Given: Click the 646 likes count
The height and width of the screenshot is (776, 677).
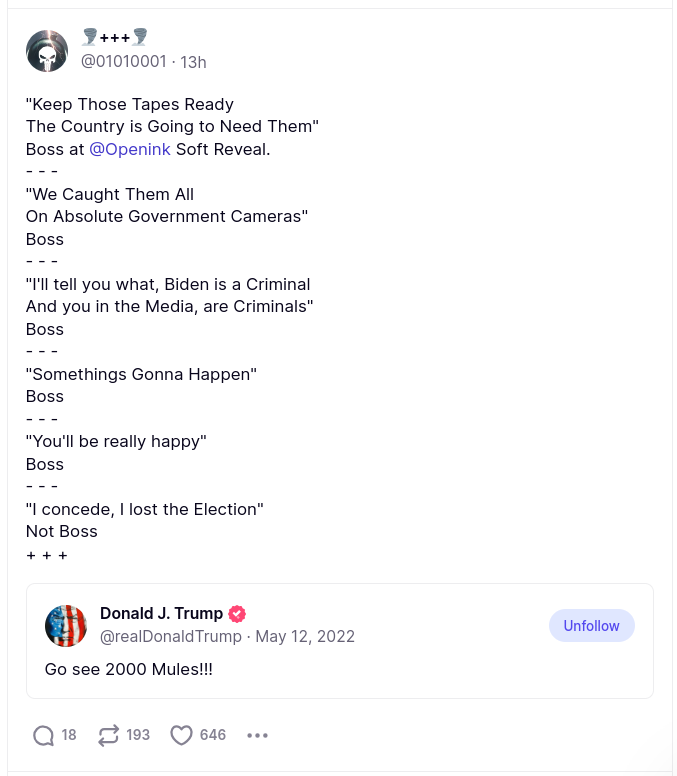Looking at the screenshot, I should 213,735.
